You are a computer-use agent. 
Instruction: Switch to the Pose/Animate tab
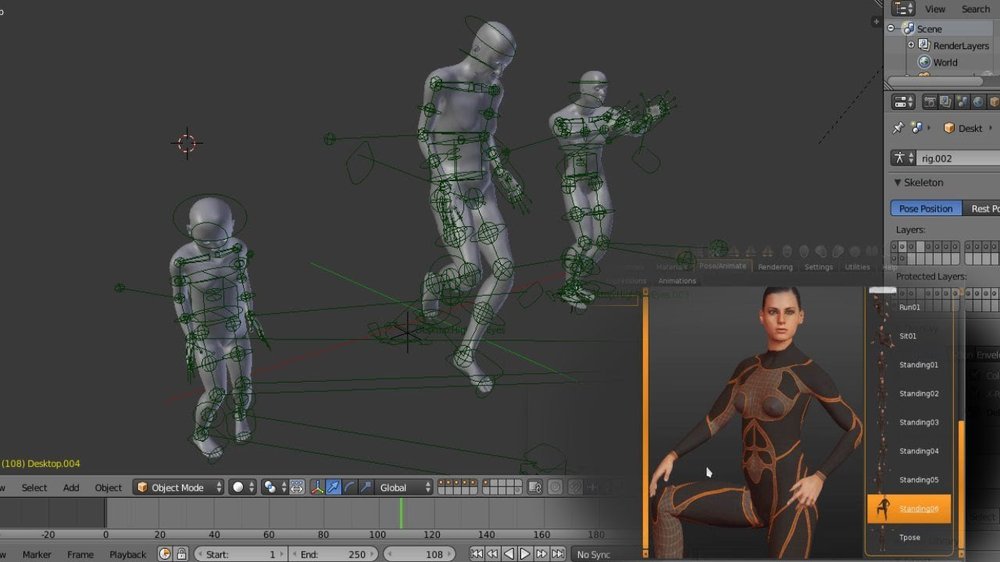click(722, 266)
